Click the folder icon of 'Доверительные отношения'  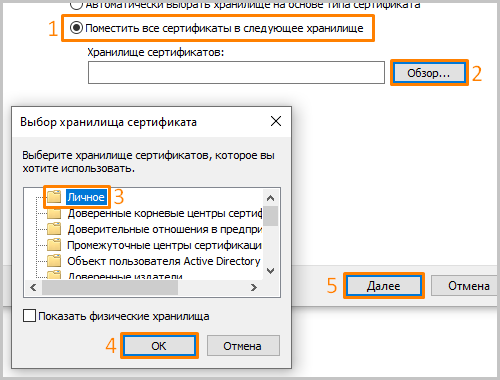54,229
